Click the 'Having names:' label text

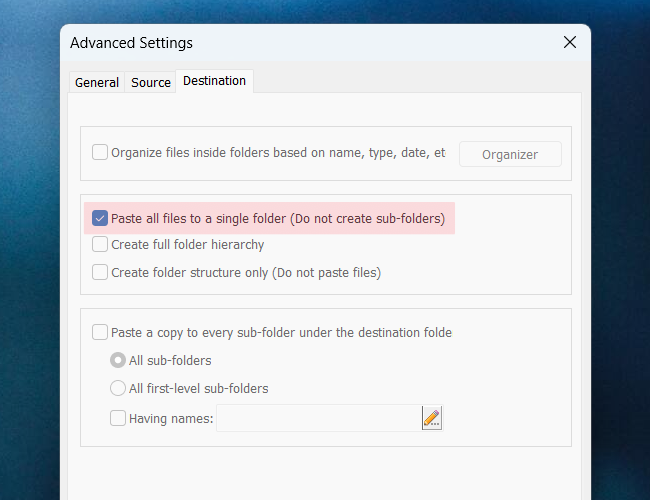(x=171, y=419)
